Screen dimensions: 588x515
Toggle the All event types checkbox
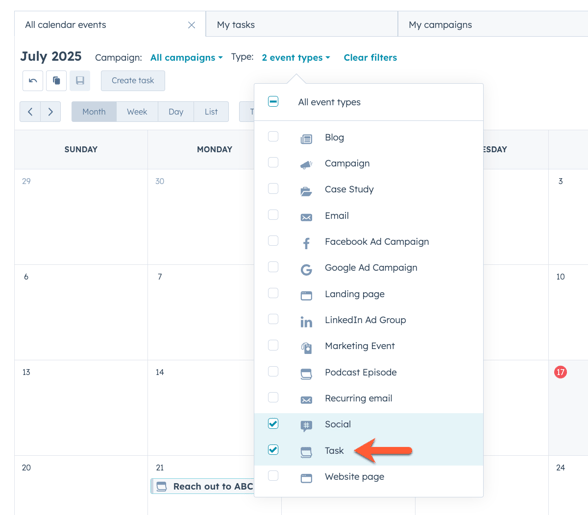(273, 101)
